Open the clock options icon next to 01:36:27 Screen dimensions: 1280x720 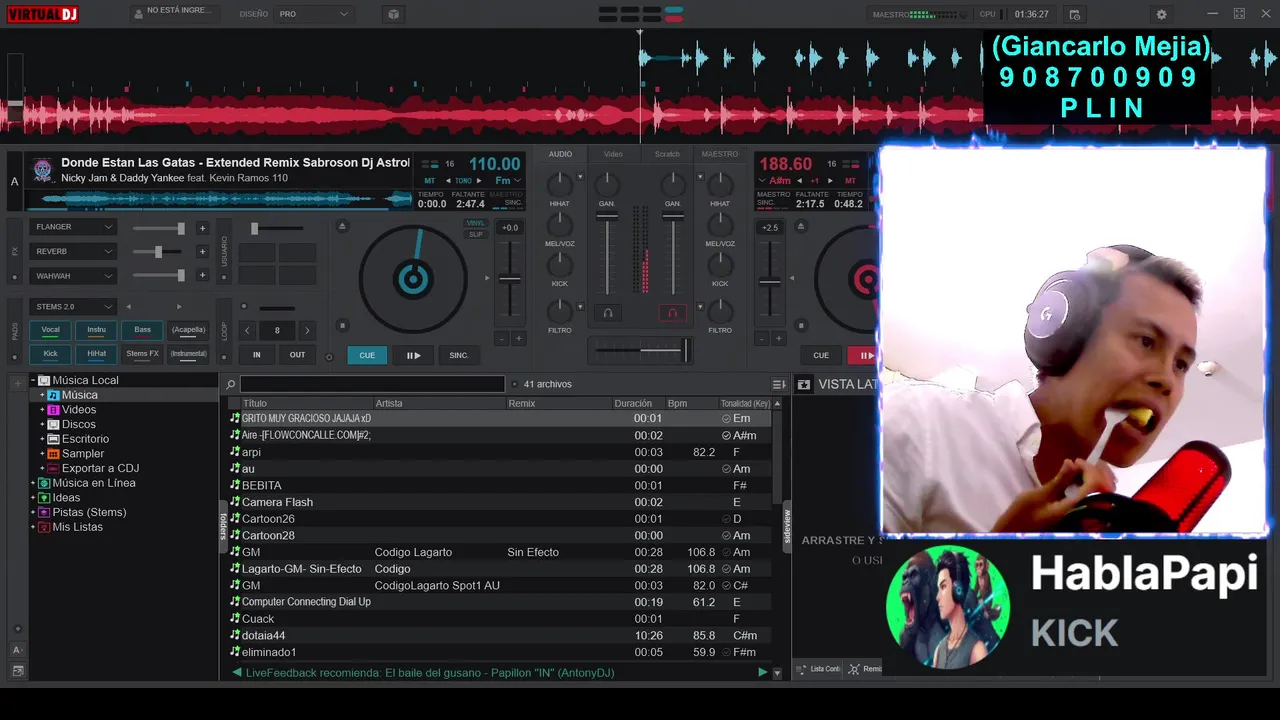[1075, 14]
